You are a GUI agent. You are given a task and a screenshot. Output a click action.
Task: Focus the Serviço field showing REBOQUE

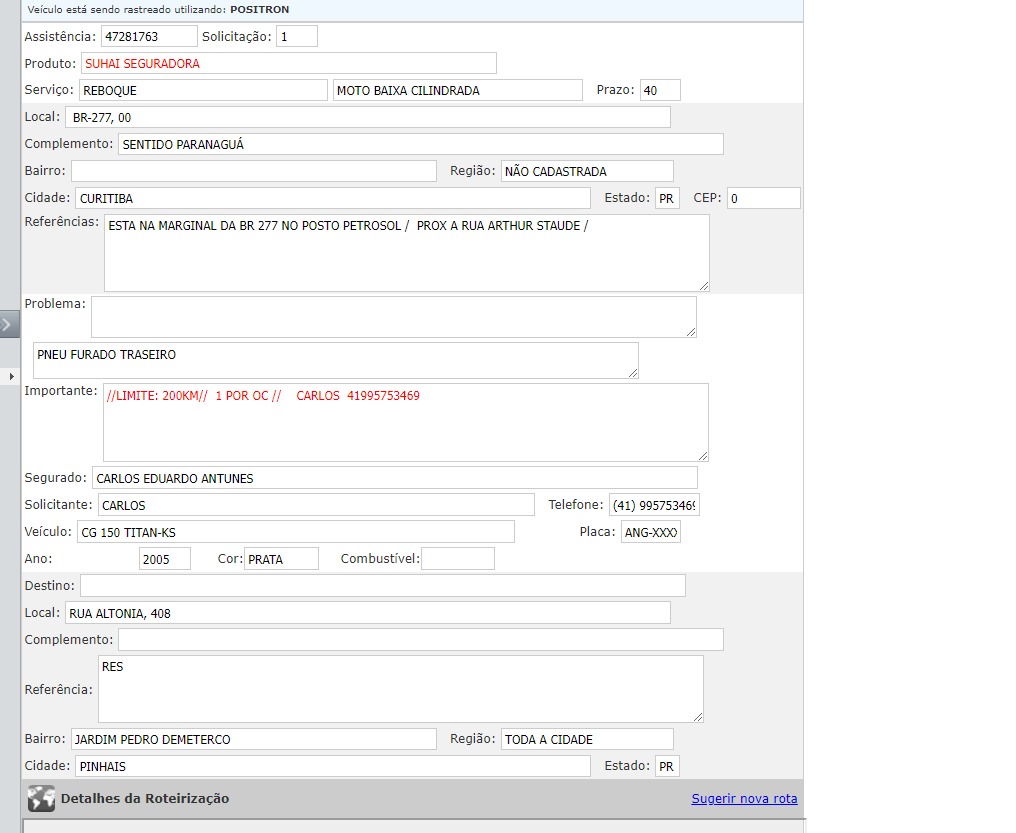[x=203, y=90]
